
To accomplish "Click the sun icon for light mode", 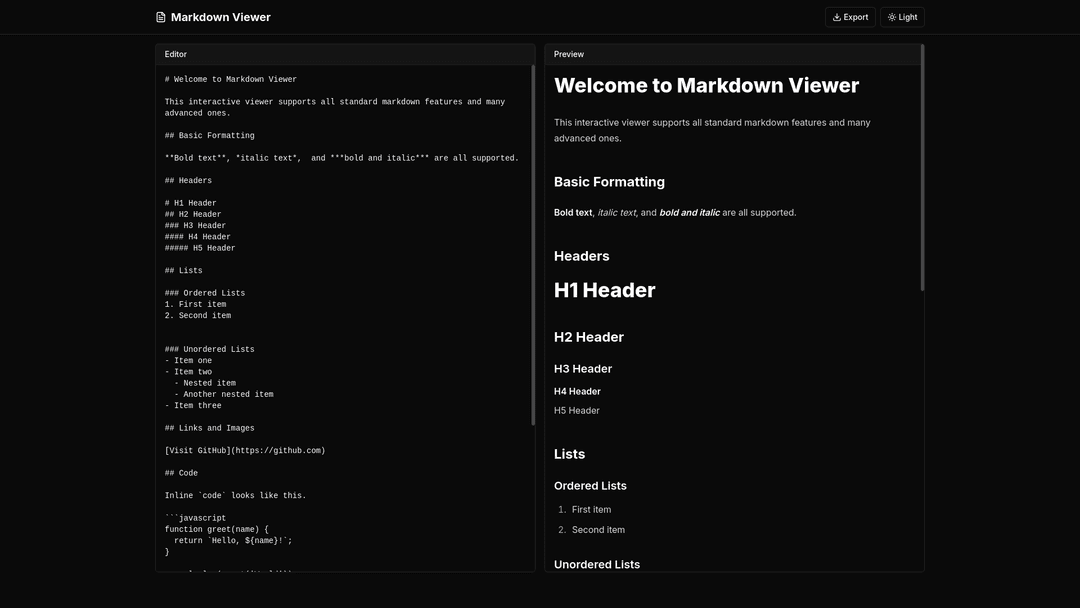I will coord(892,17).
